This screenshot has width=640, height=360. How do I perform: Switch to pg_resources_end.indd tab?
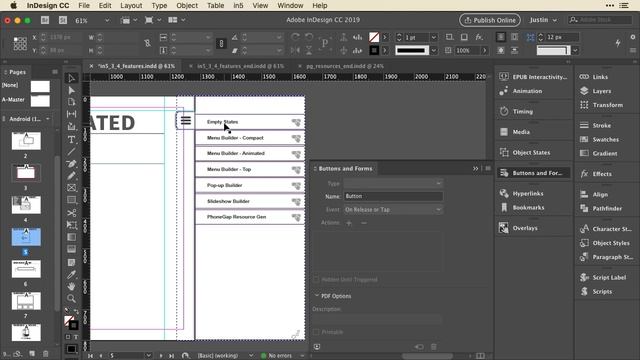tap(345, 66)
